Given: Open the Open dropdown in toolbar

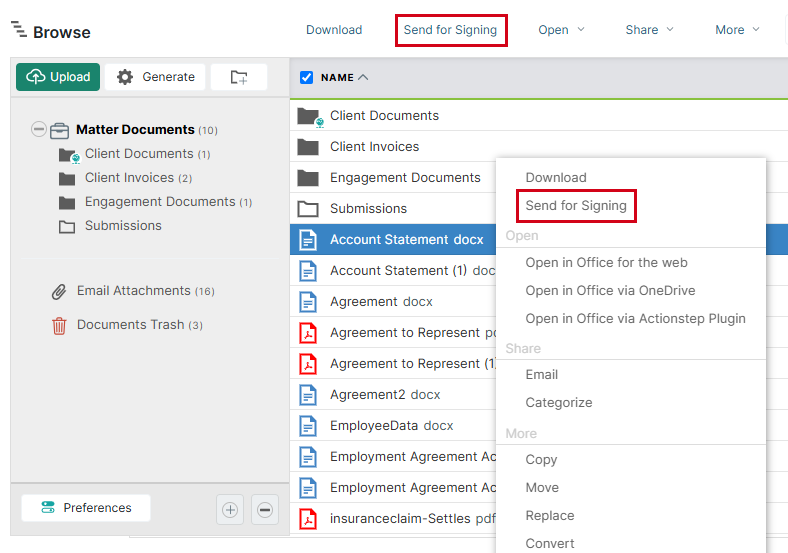Looking at the screenshot, I should (560, 30).
